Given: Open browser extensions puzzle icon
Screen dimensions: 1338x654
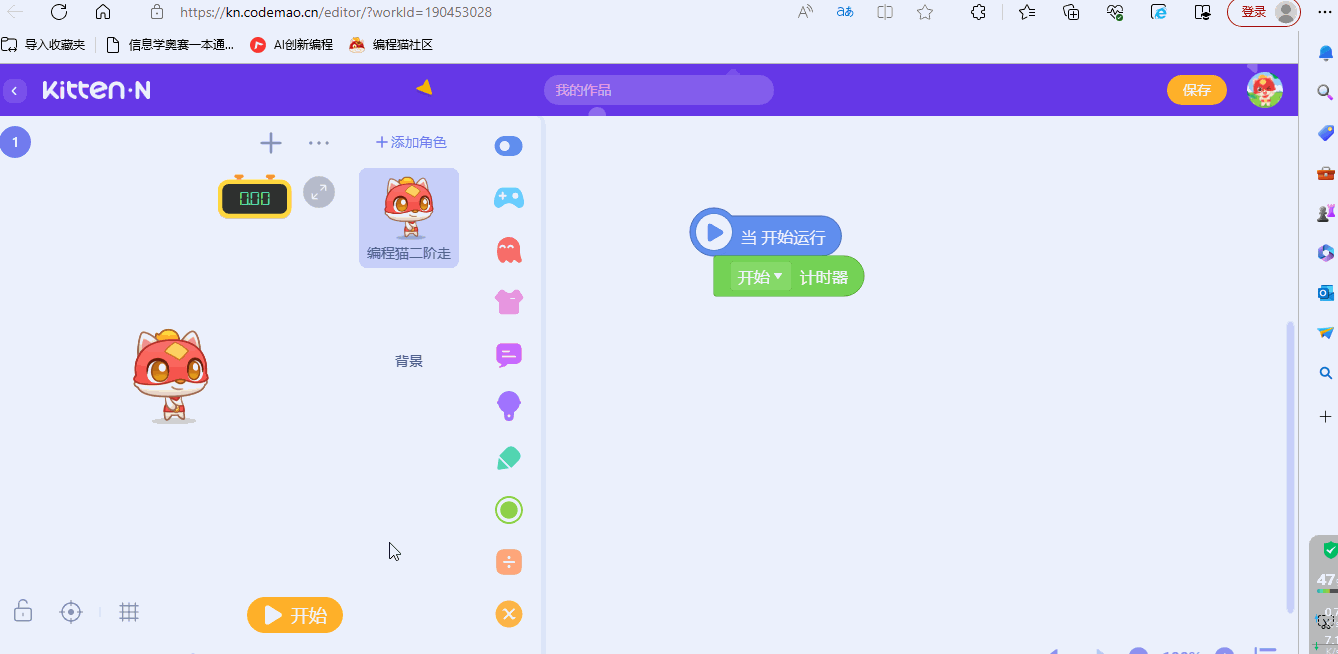Looking at the screenshot, I should pos(979,12).
